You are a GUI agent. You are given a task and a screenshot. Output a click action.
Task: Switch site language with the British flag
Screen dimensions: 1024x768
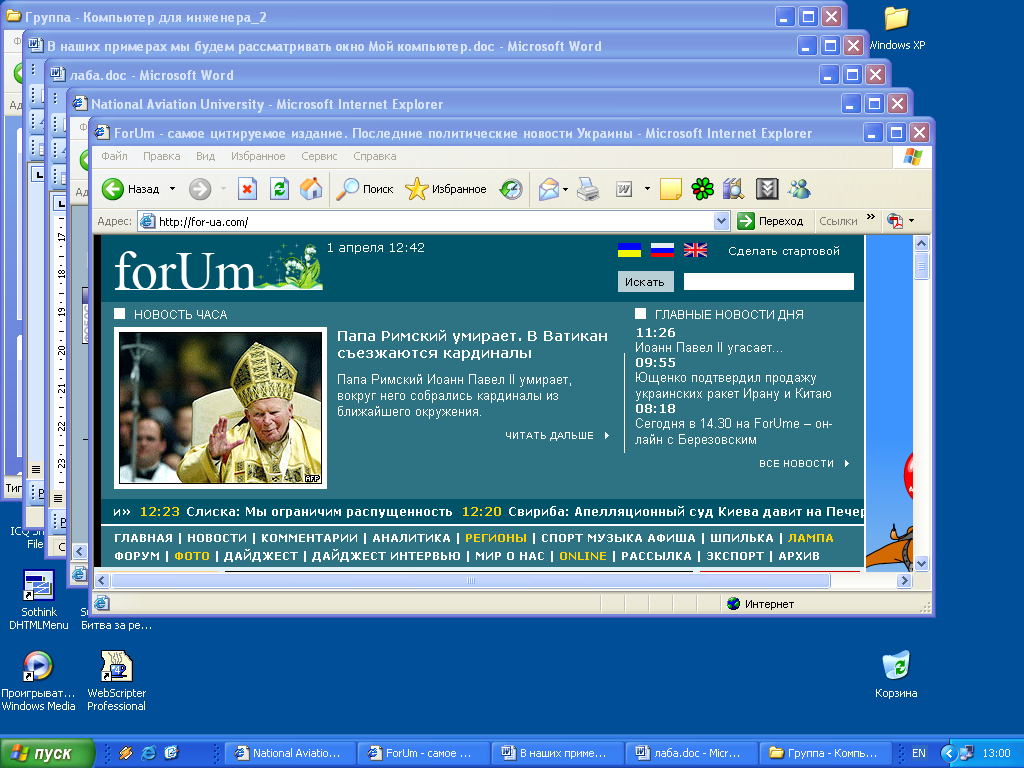695,250
